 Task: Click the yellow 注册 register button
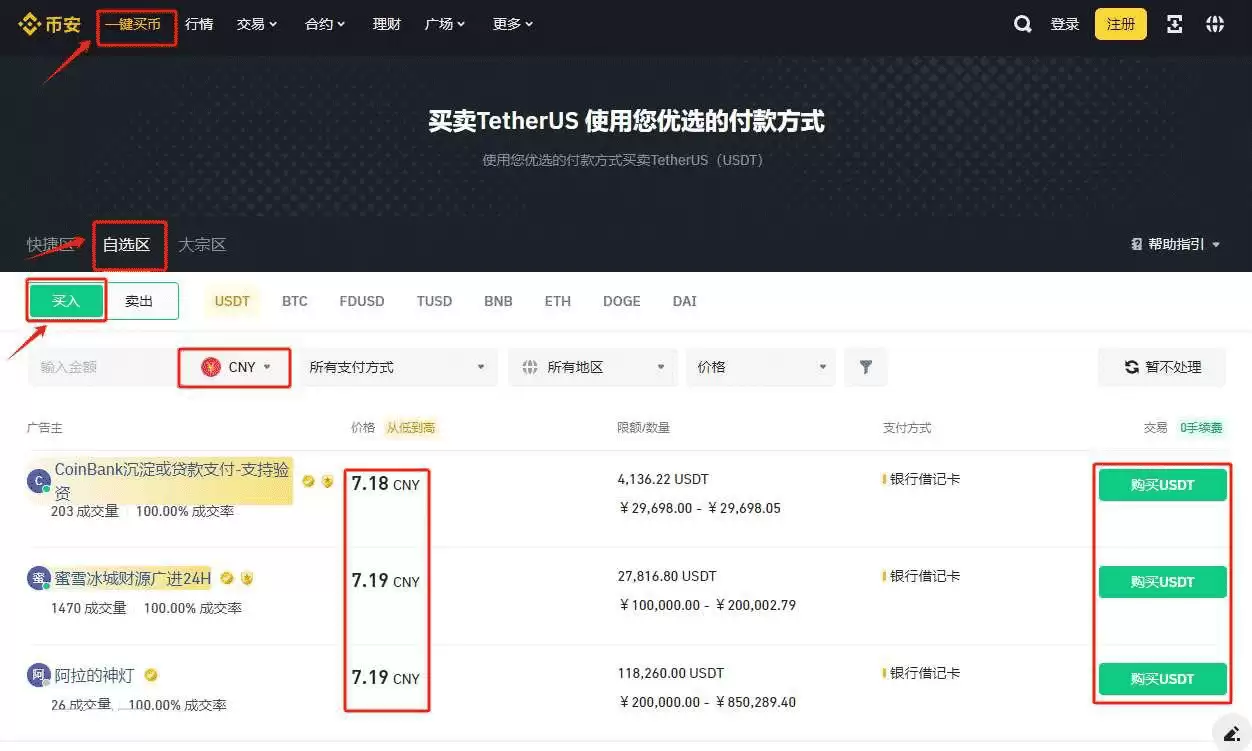coord(1119,23)
